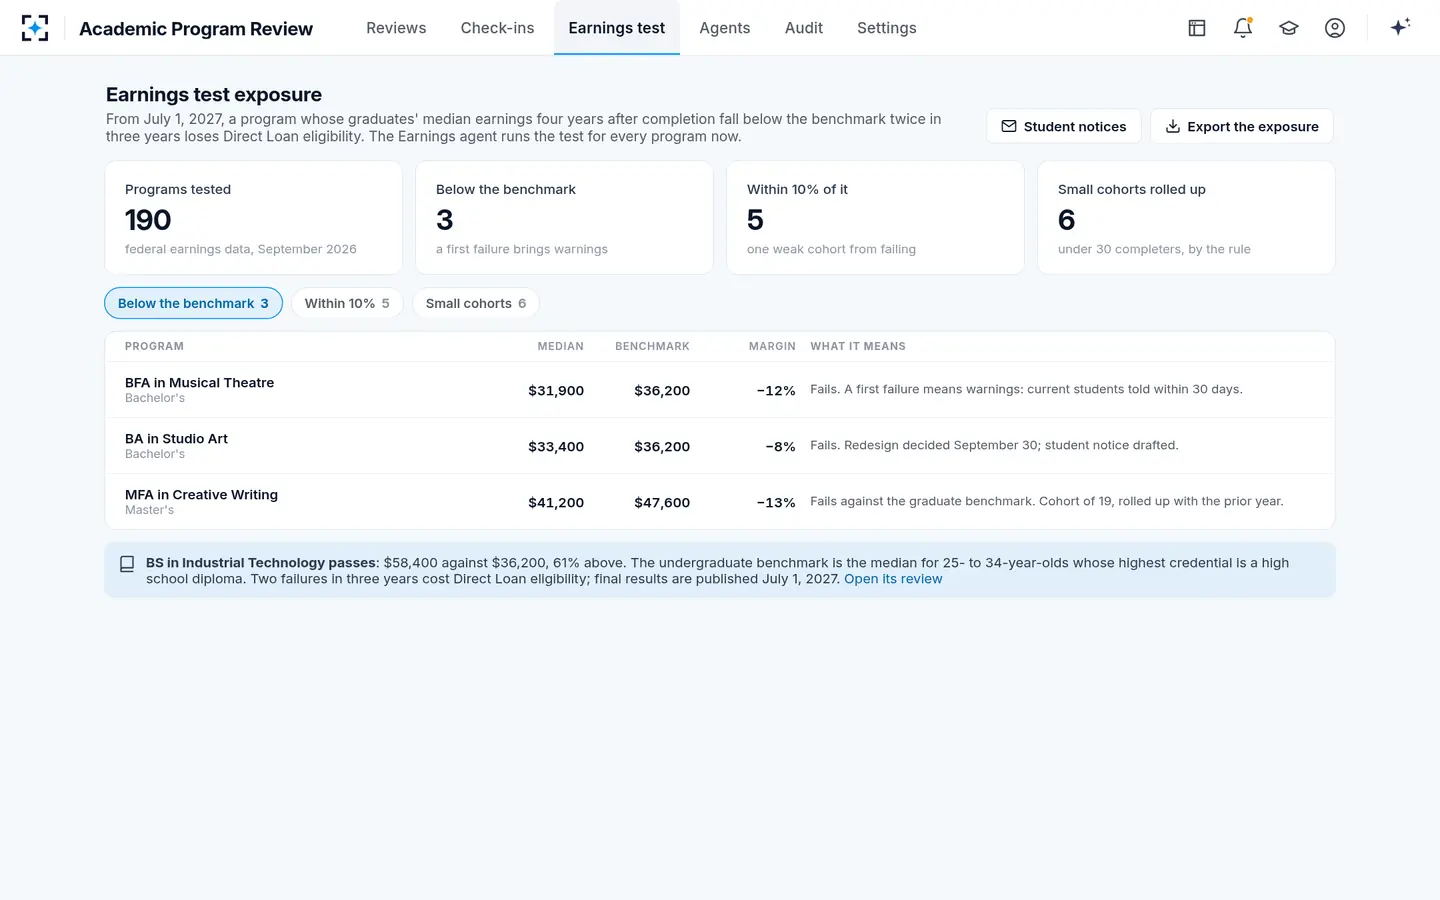Go to the Settings tab

point(887,28)
